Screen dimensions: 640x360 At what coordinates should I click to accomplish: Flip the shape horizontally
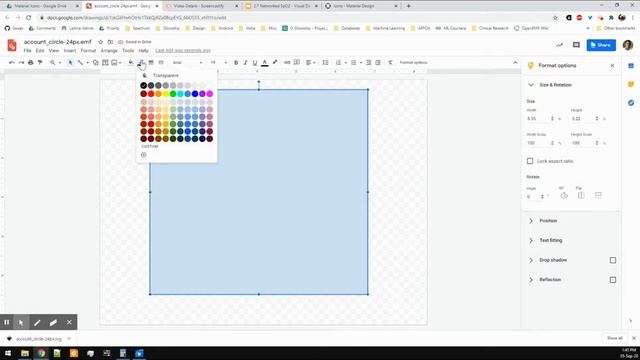pyautogui.click(x=581, y=196)
